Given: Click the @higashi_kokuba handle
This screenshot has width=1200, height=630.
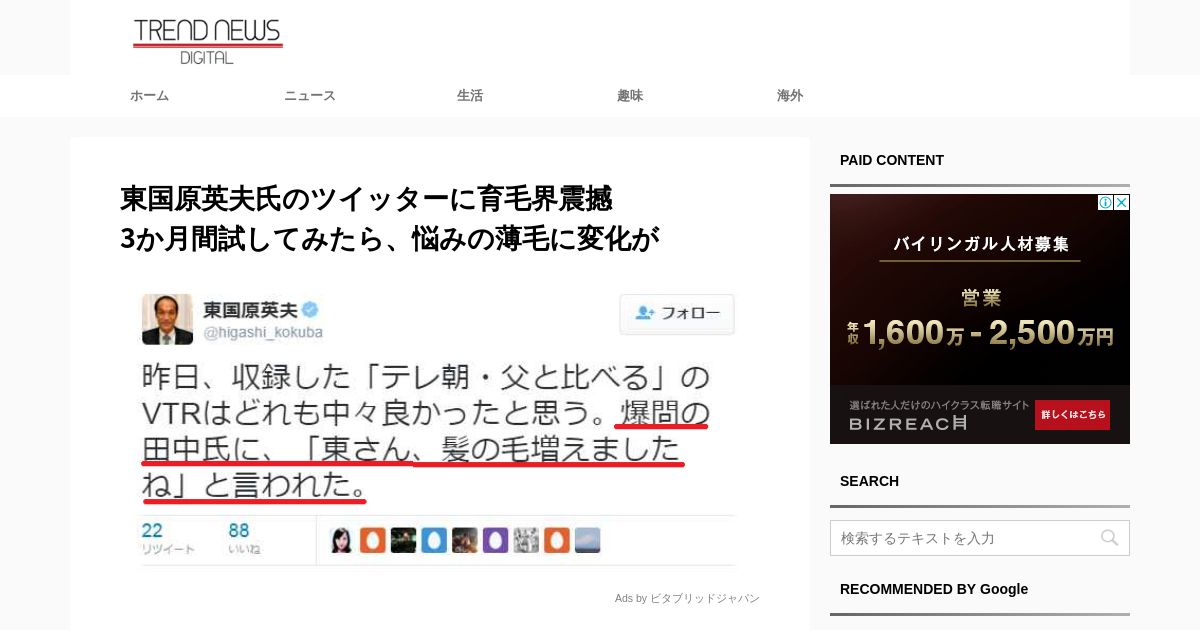Looking at the screenshot, I should [x=263, y=332].
